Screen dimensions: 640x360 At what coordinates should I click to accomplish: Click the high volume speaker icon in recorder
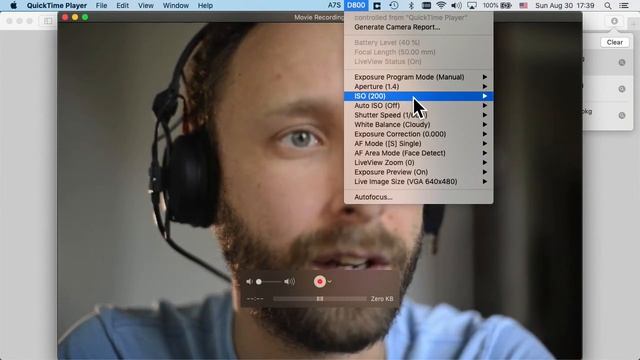(289, 282)
